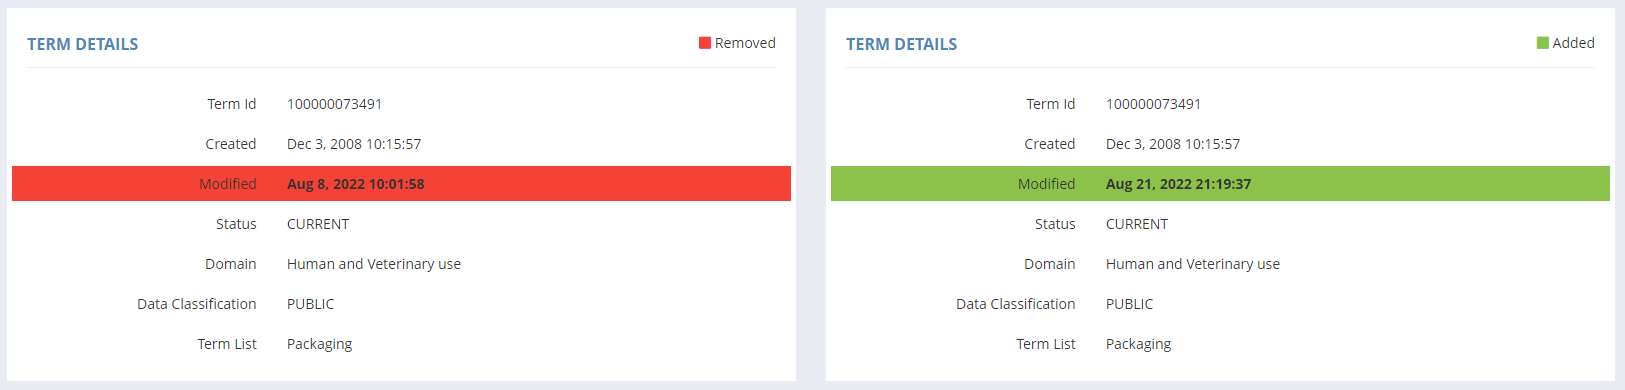The height and width of the screenshot is (390, 1625).
Task: Click CURRENT status in the Removed panel
Action: [x=318, y=224]
